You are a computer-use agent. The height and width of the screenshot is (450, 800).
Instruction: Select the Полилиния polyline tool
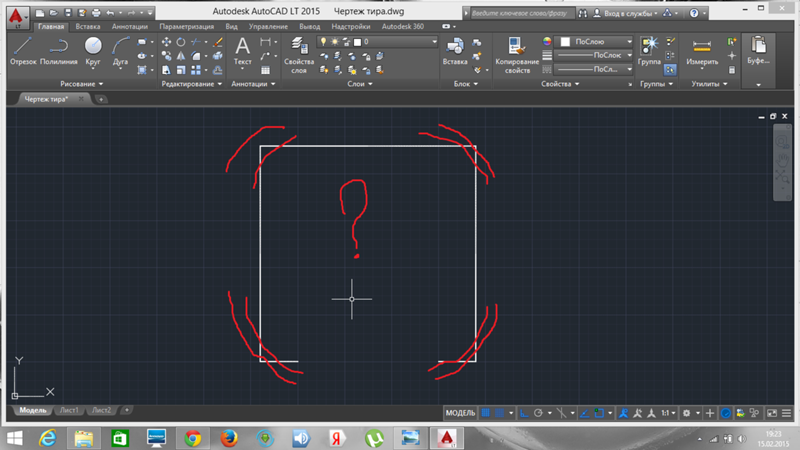pos(59,51)
